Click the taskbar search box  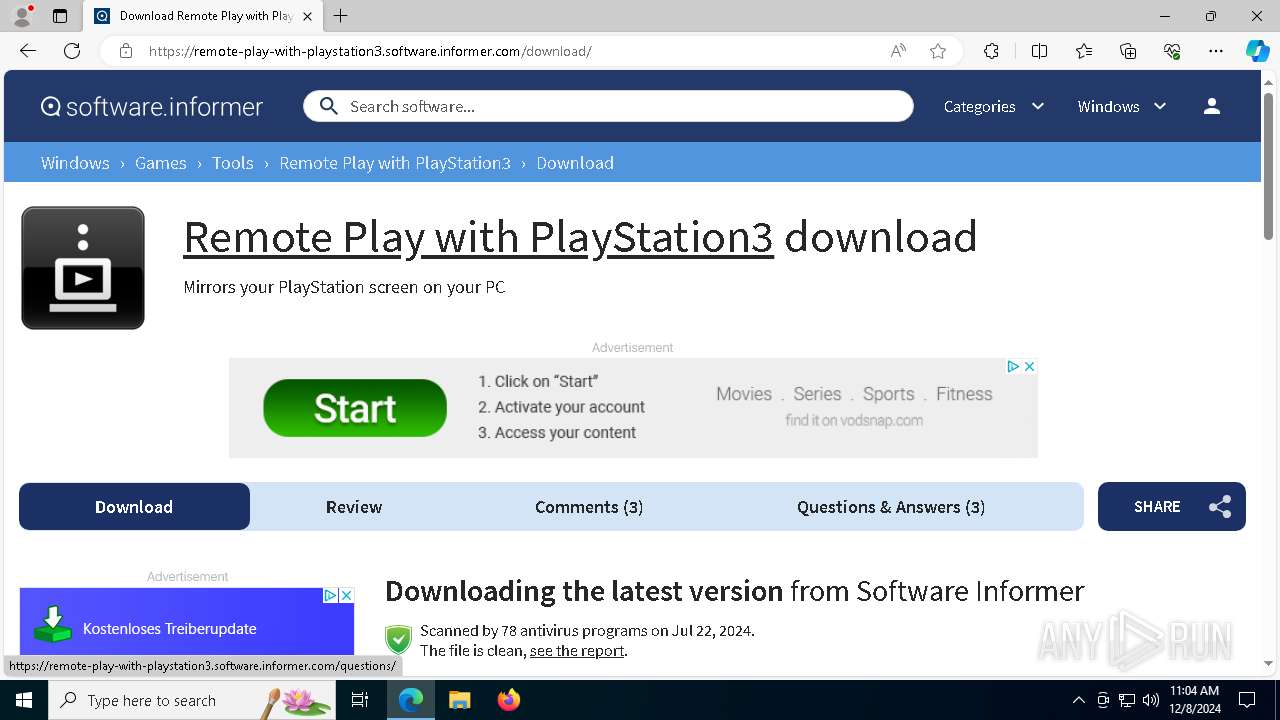[192, 700]
